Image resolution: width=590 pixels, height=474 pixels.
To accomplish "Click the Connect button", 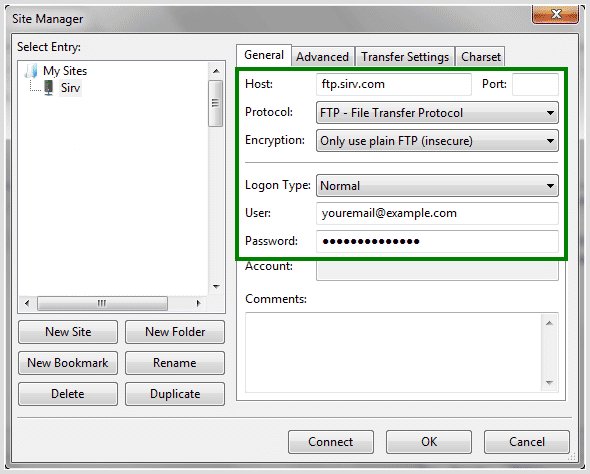I will pos(331,442).
